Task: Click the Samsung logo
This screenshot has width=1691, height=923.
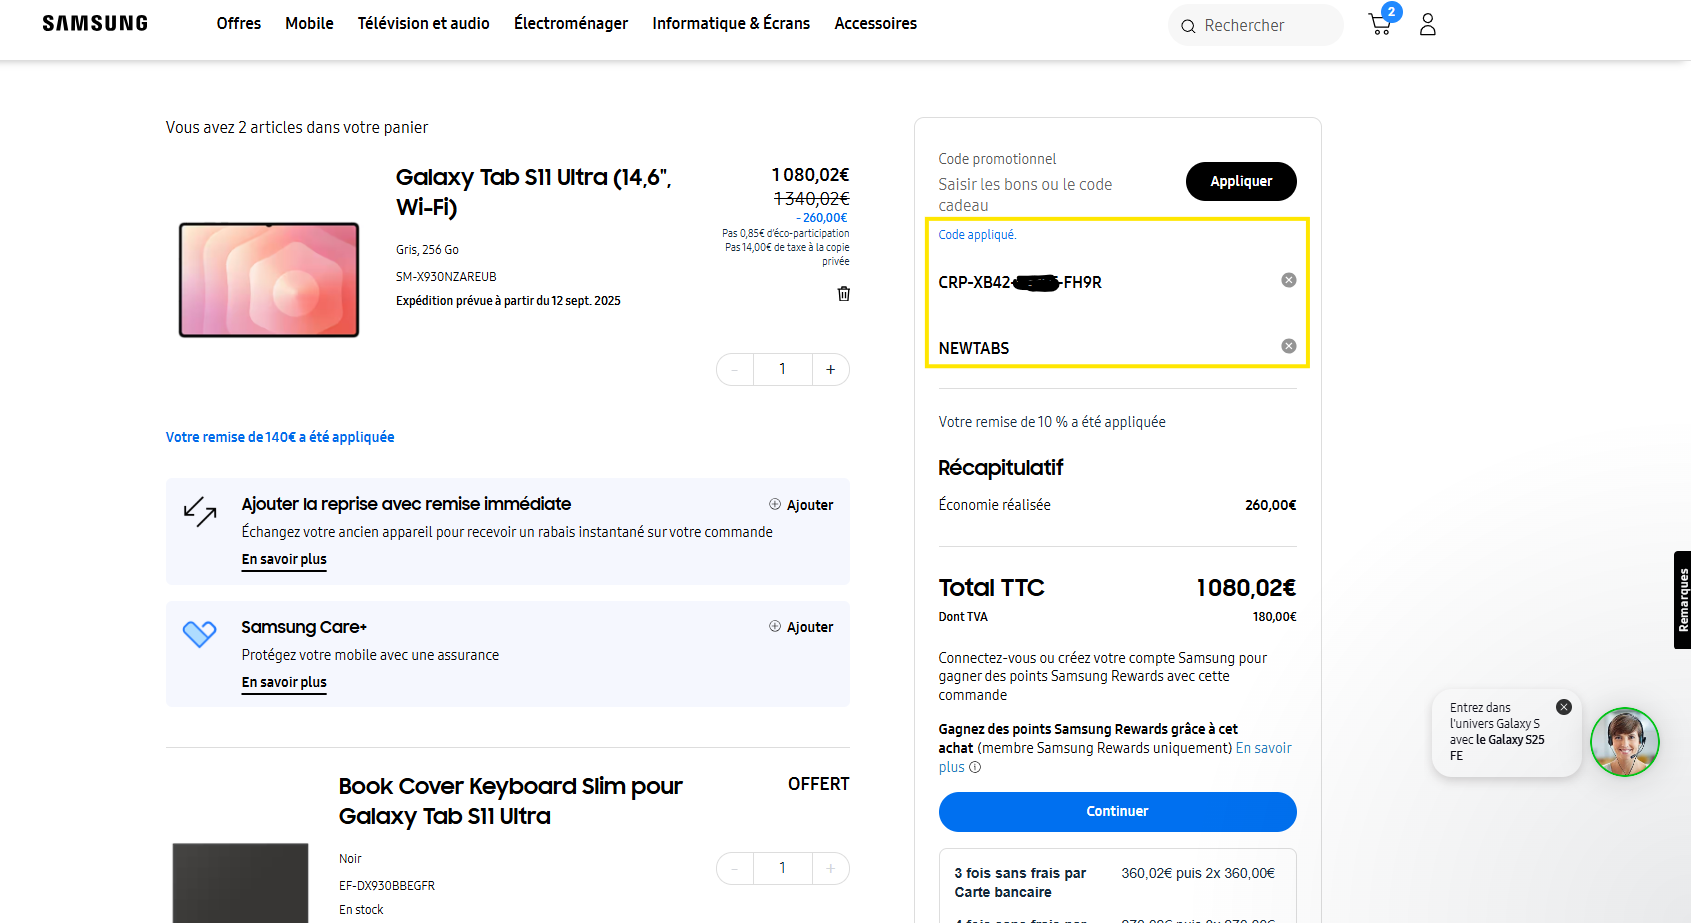Action: point(95,23)
